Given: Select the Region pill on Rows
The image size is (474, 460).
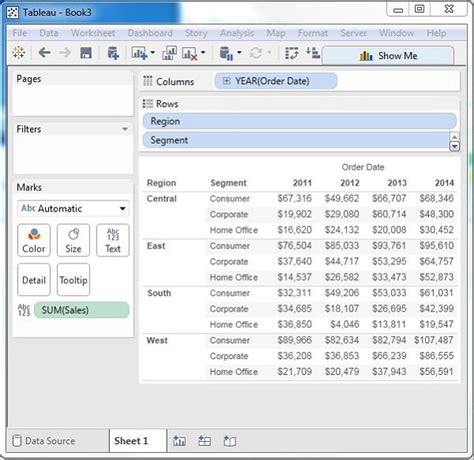Looking at the screenshot, I should tap(300, 121).
